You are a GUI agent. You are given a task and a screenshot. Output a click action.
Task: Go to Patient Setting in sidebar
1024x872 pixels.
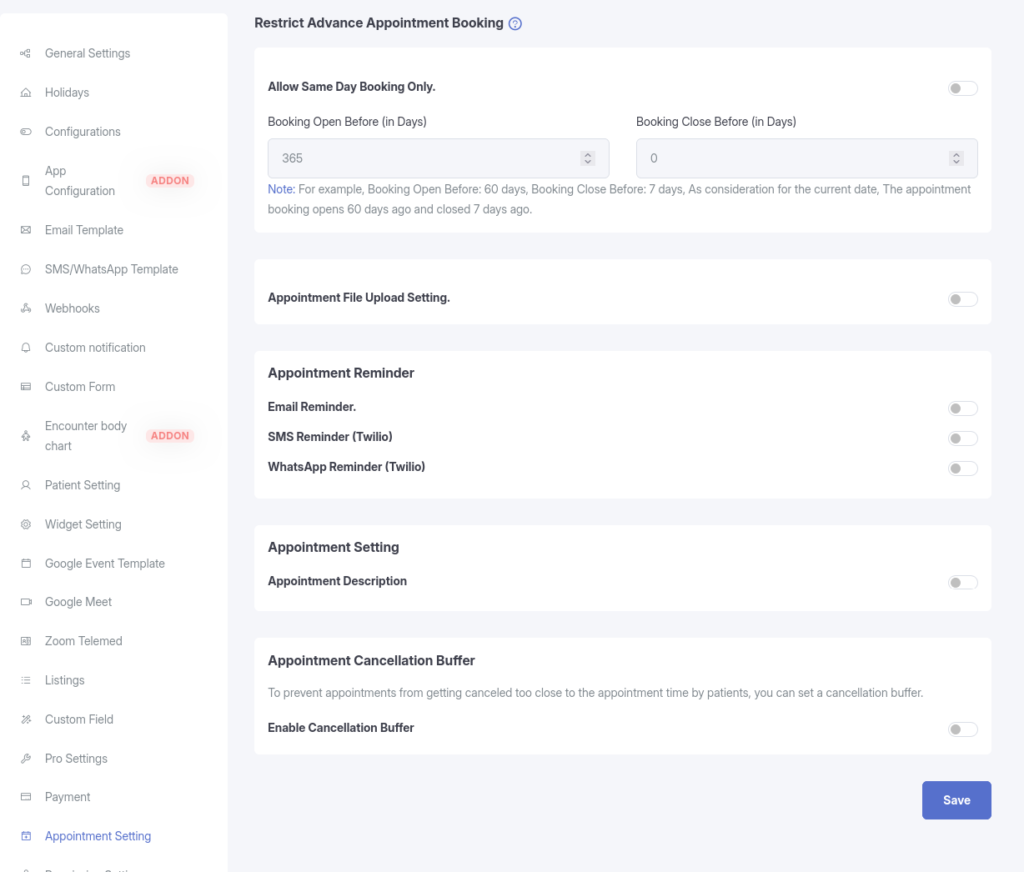(x=82, y=485)
